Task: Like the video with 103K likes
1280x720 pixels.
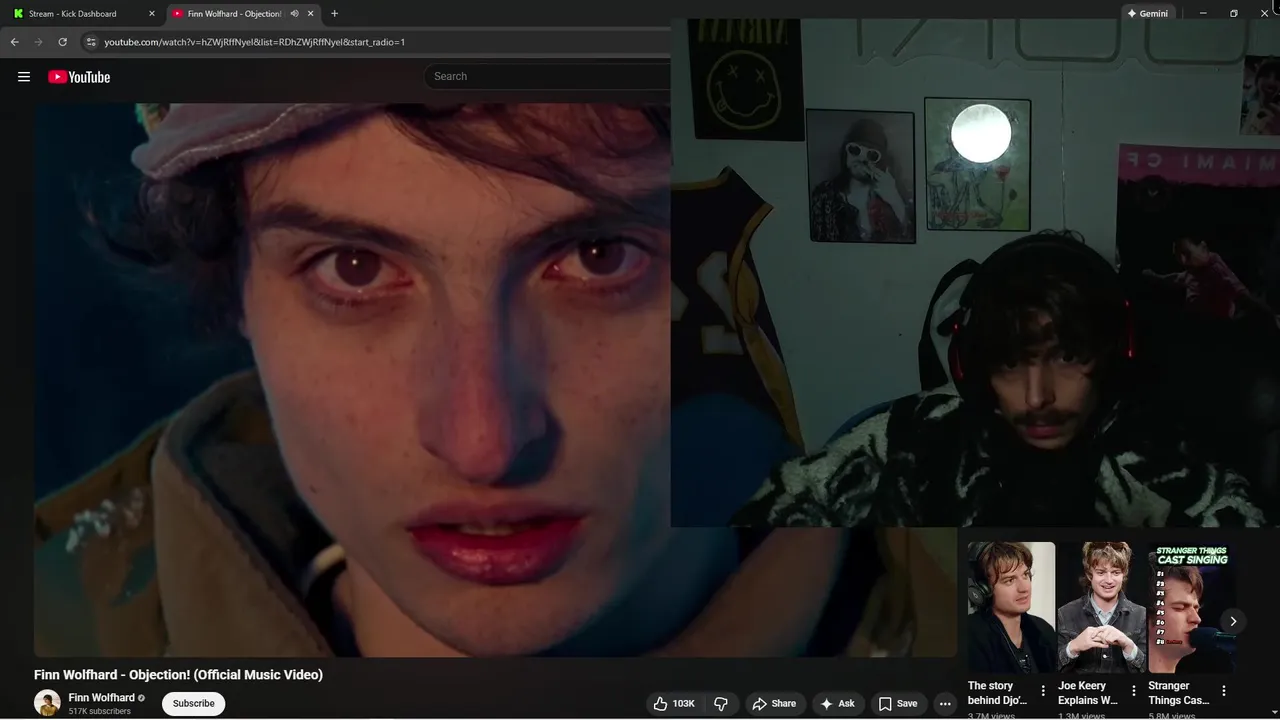Action: click(x=674, y=704)
